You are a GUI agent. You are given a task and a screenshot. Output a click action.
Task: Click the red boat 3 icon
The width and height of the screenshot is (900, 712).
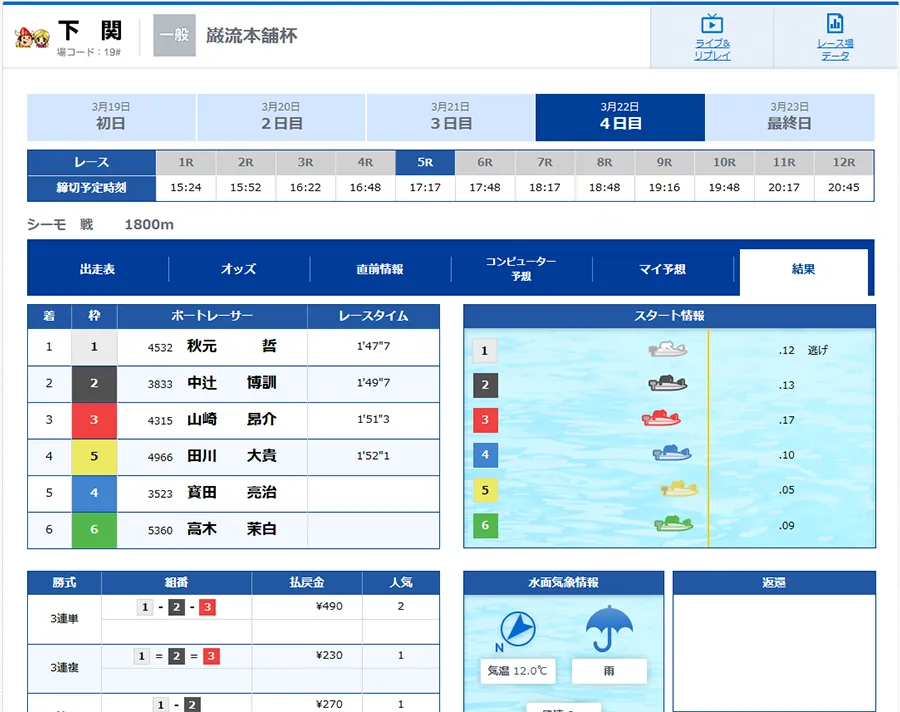661,418
